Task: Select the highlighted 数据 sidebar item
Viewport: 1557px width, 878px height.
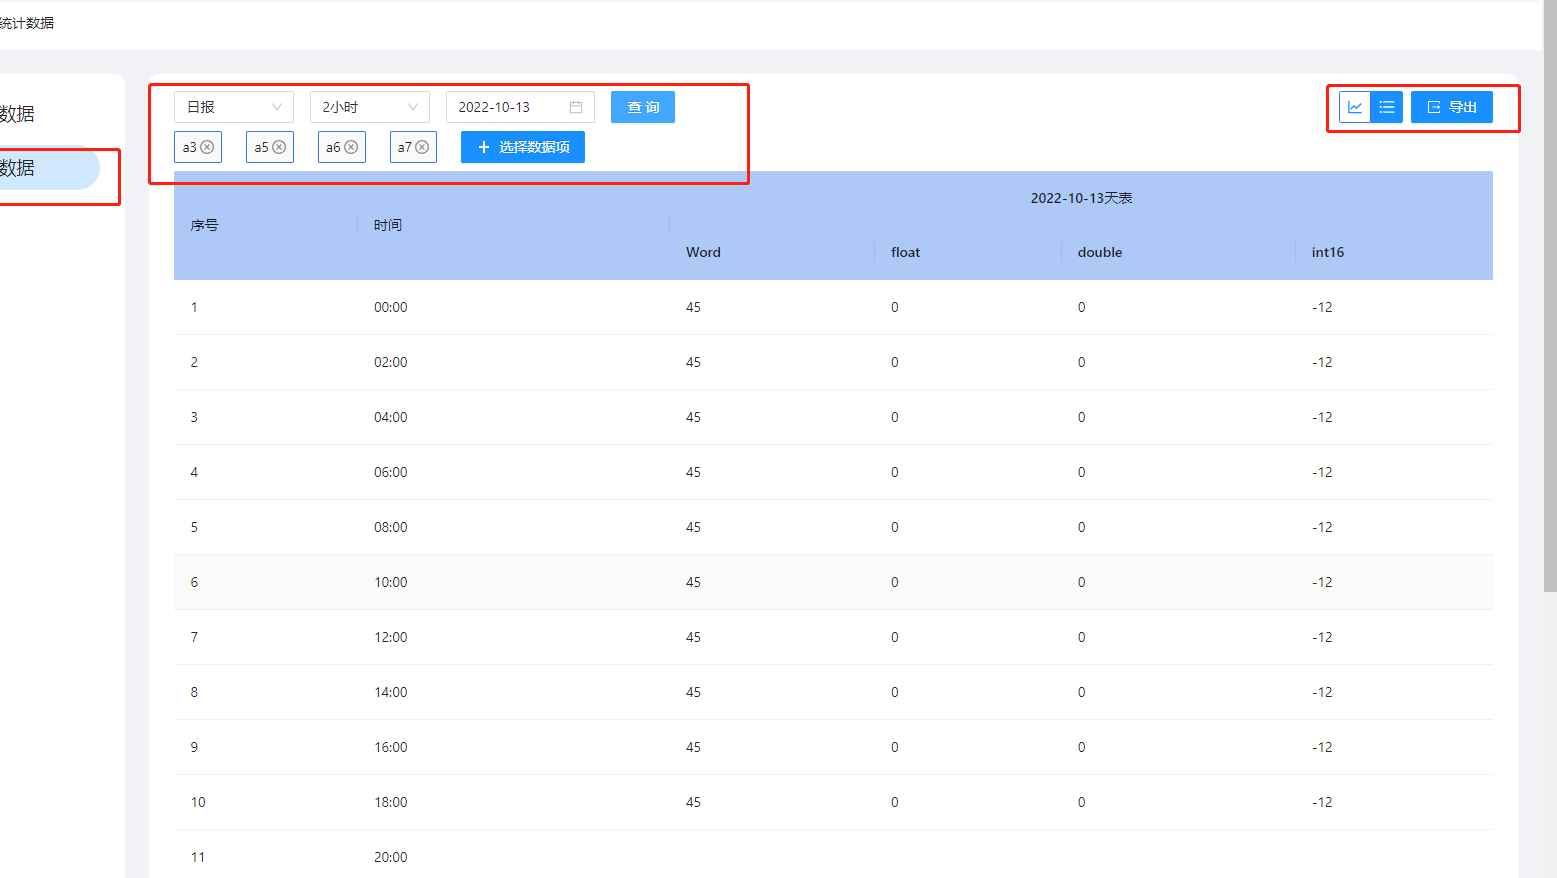Action: pyautogui.click(x=49, y=168)
